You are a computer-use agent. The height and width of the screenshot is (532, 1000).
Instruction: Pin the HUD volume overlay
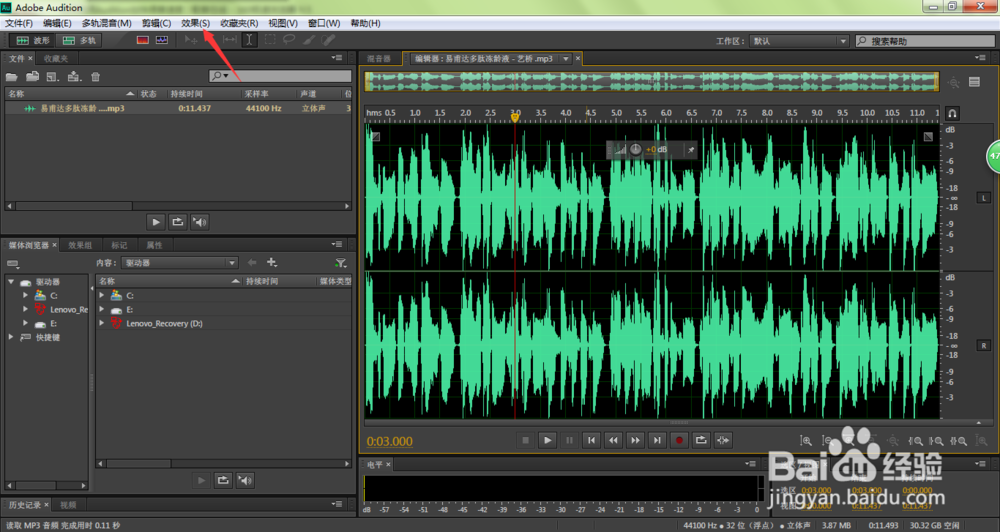click(690, 150)
